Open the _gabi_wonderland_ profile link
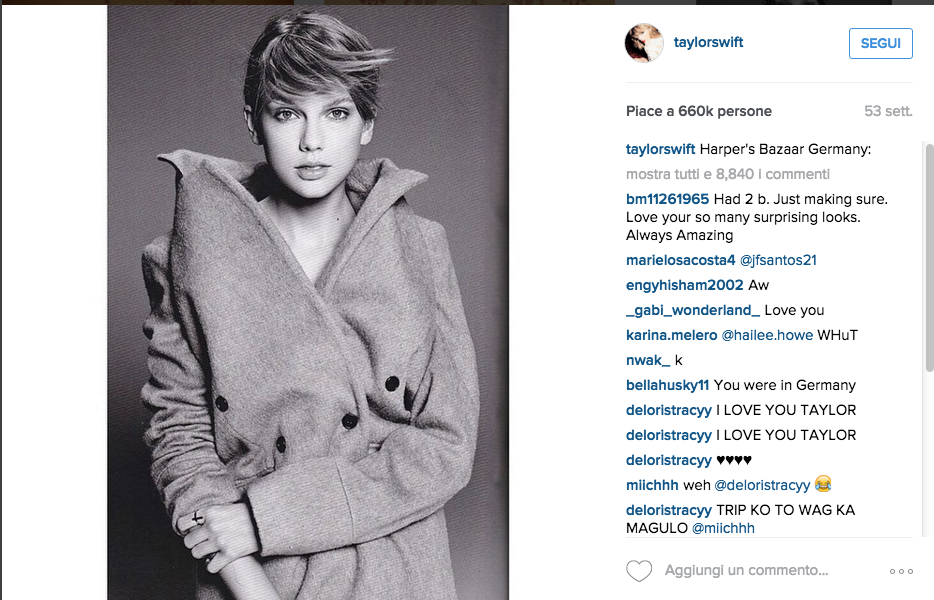 pos(693,310)
